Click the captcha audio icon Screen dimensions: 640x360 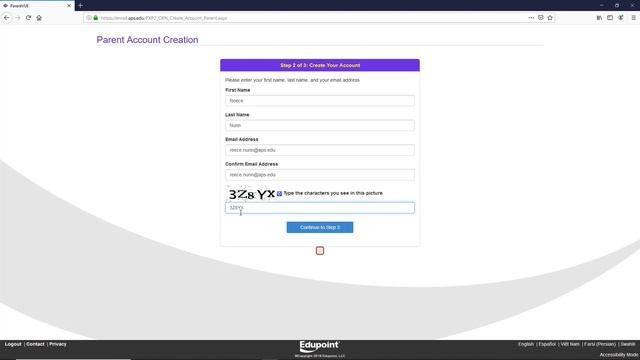pos(279,193)
